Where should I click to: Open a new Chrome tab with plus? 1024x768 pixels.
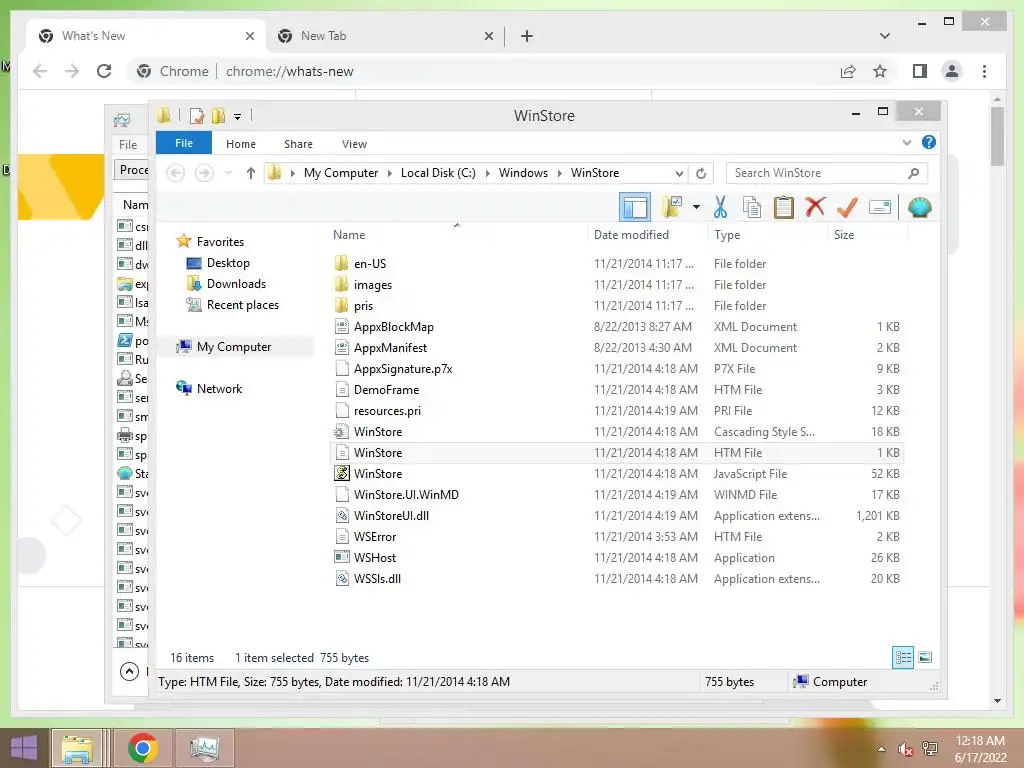coord(527,36)
